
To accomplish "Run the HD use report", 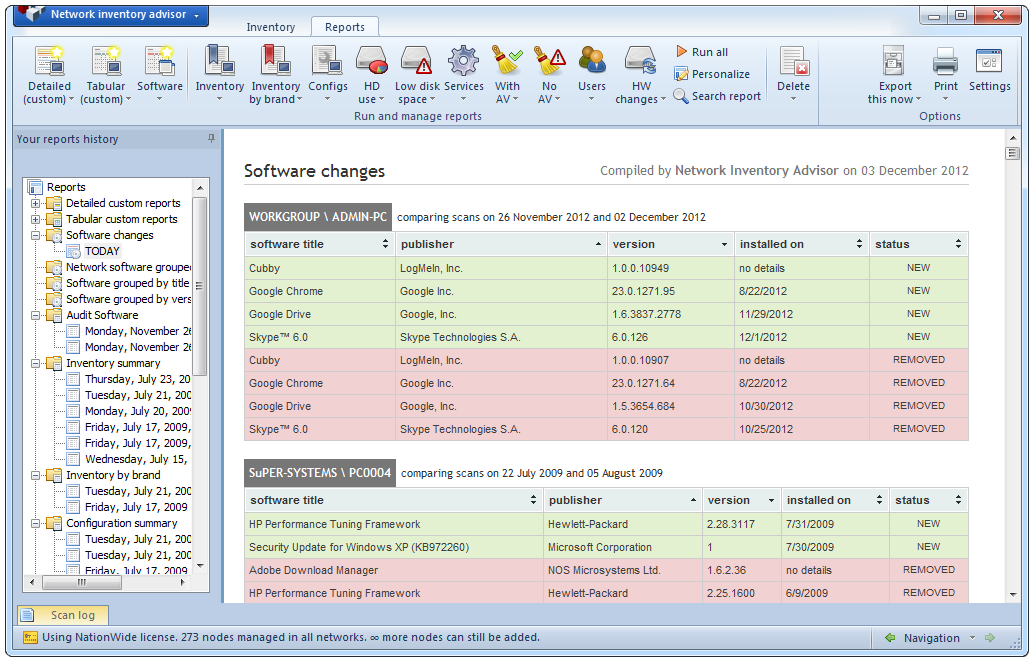I will pos(371,61).
